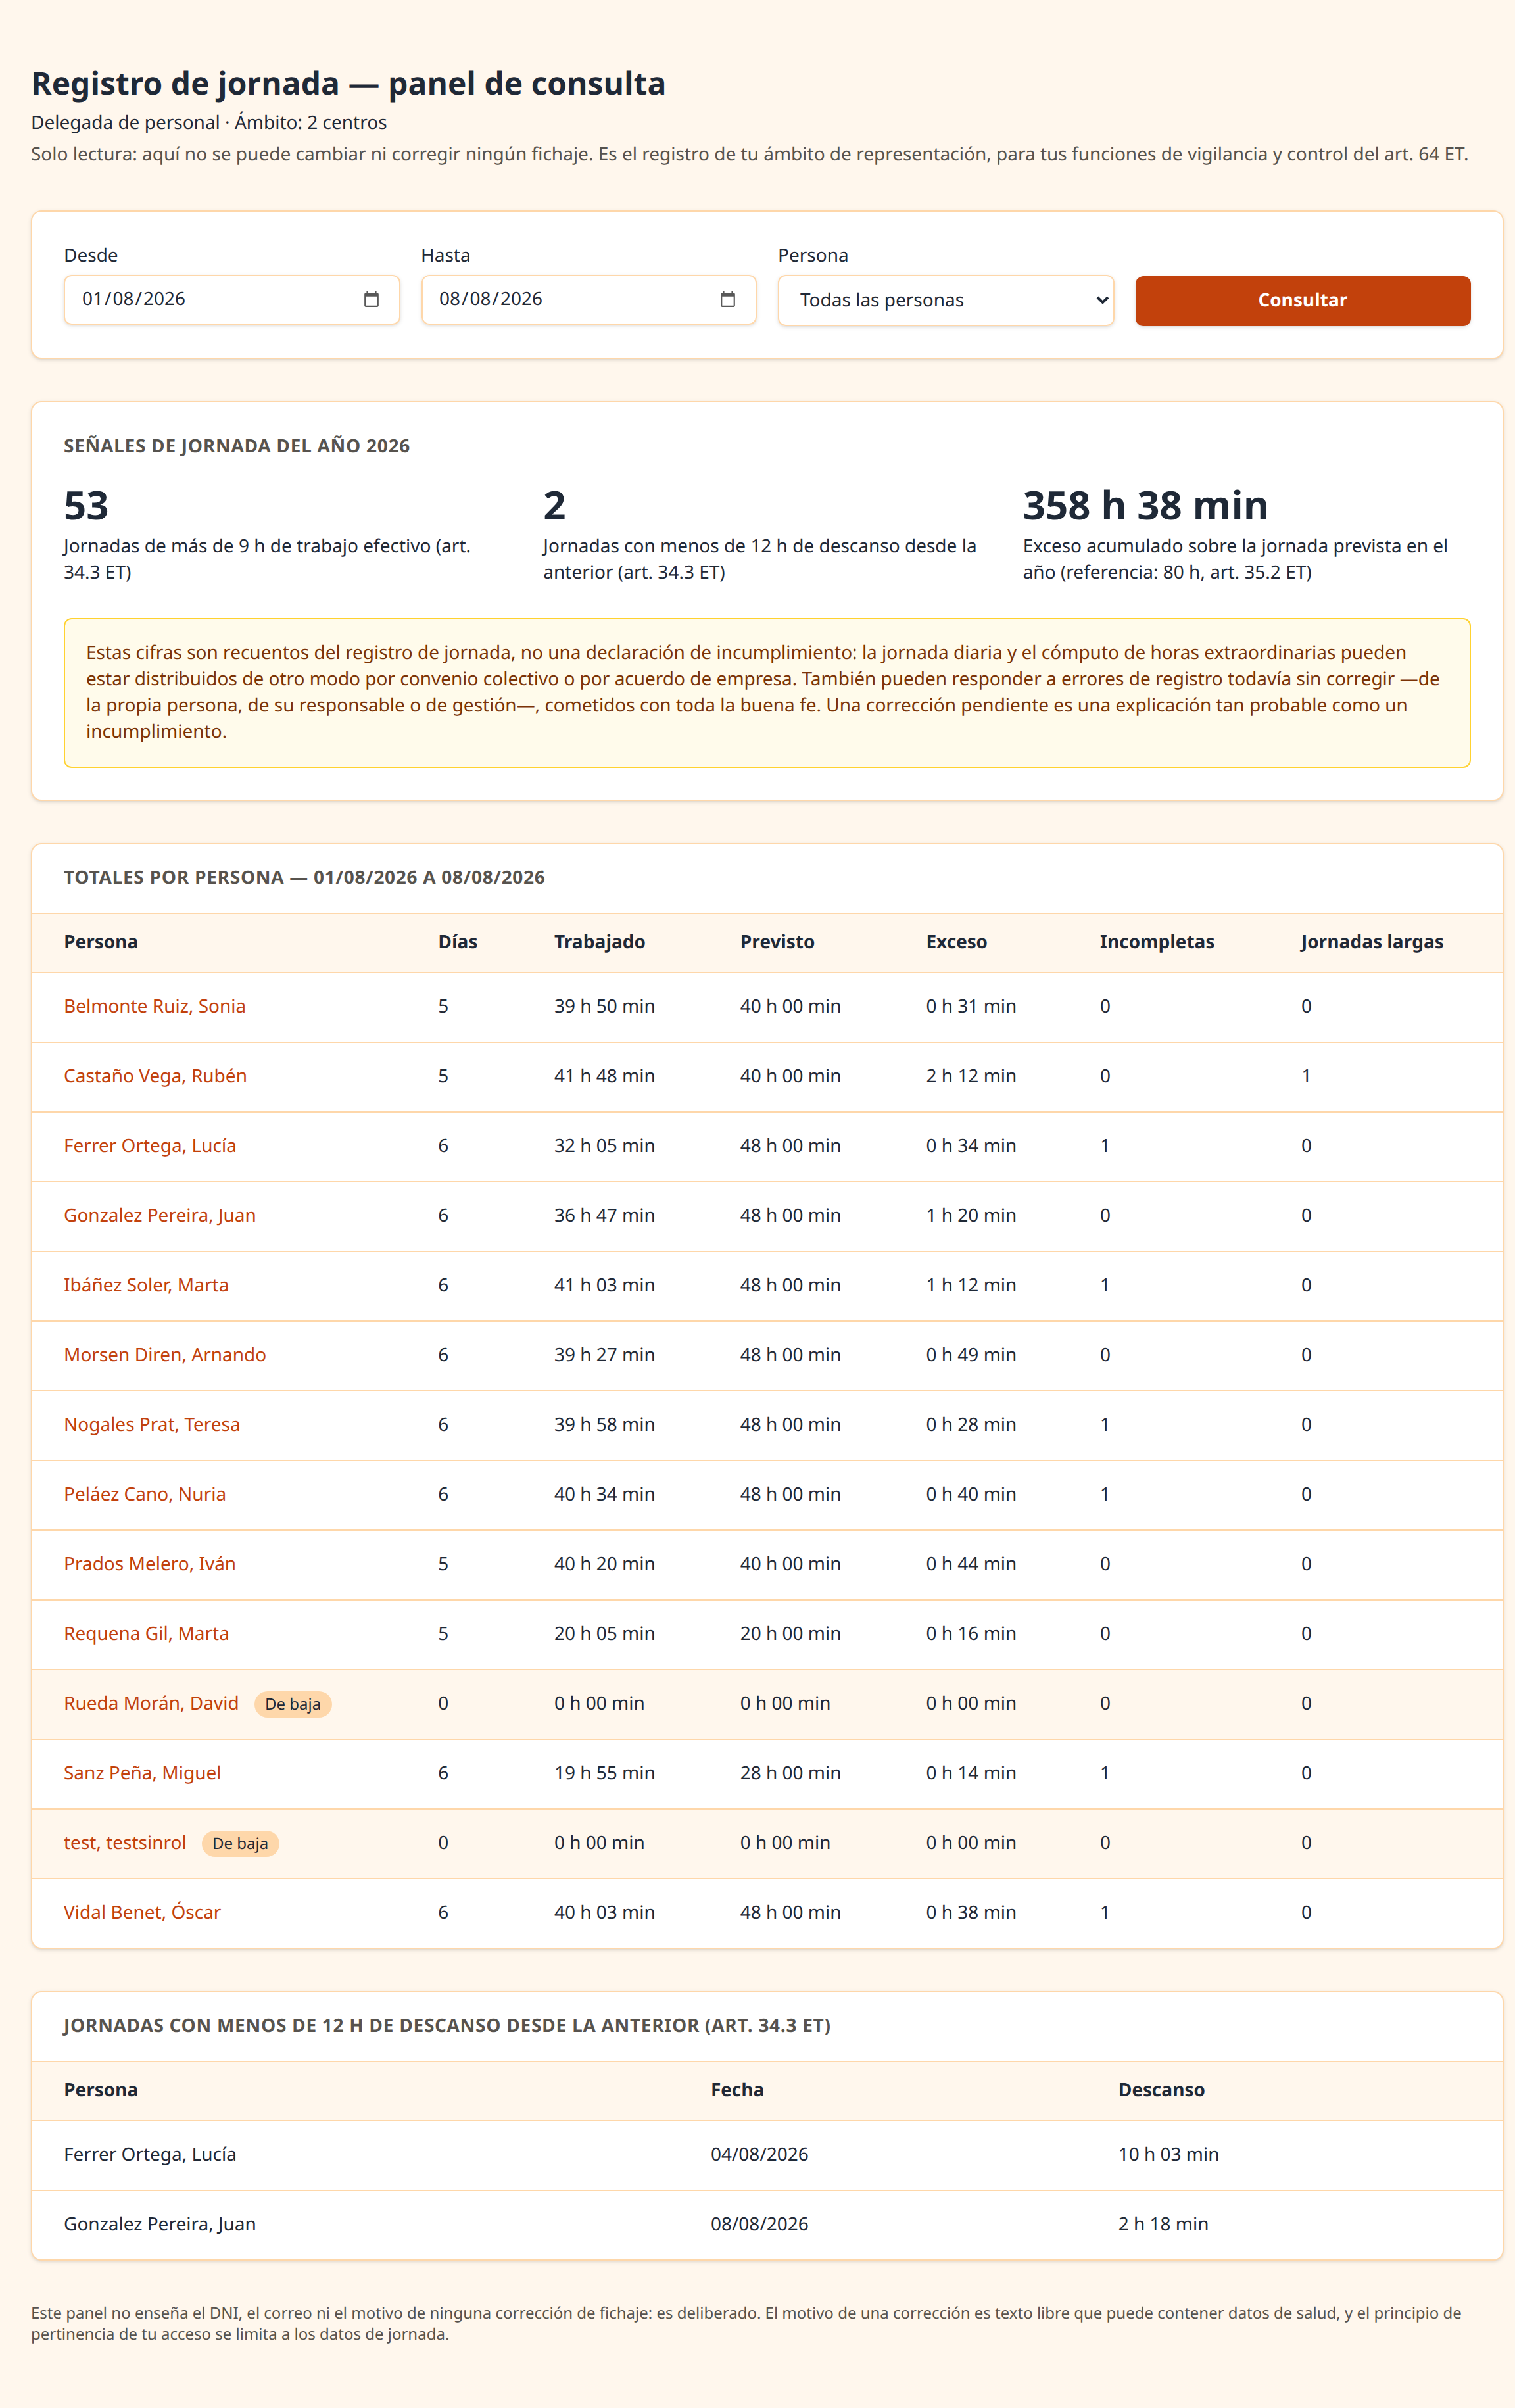Open Requena Gil, Marta's record
The image size is (1515, 2408).
146,1633
